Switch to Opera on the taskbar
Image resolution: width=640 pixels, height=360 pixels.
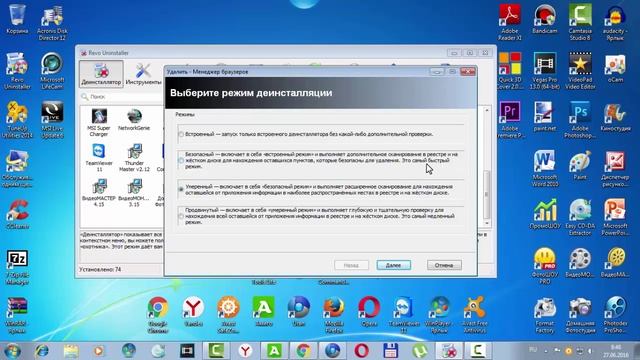pos(362,351)
